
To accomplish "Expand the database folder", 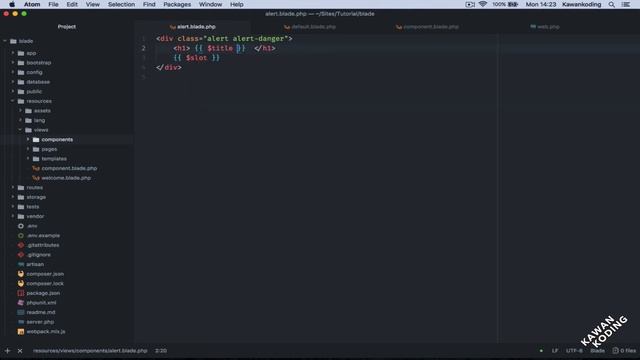I will tap(13, 82).
